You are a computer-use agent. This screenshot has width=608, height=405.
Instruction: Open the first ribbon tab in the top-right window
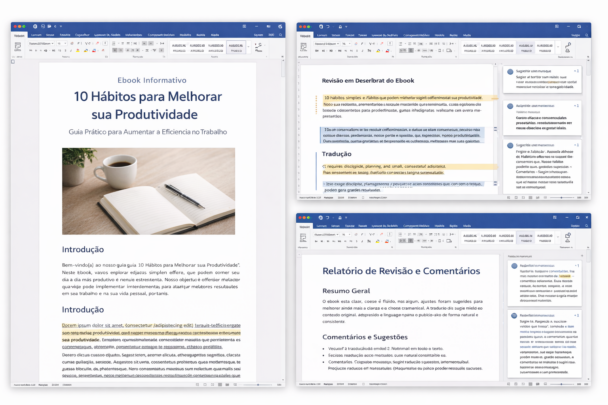(305, 34)
